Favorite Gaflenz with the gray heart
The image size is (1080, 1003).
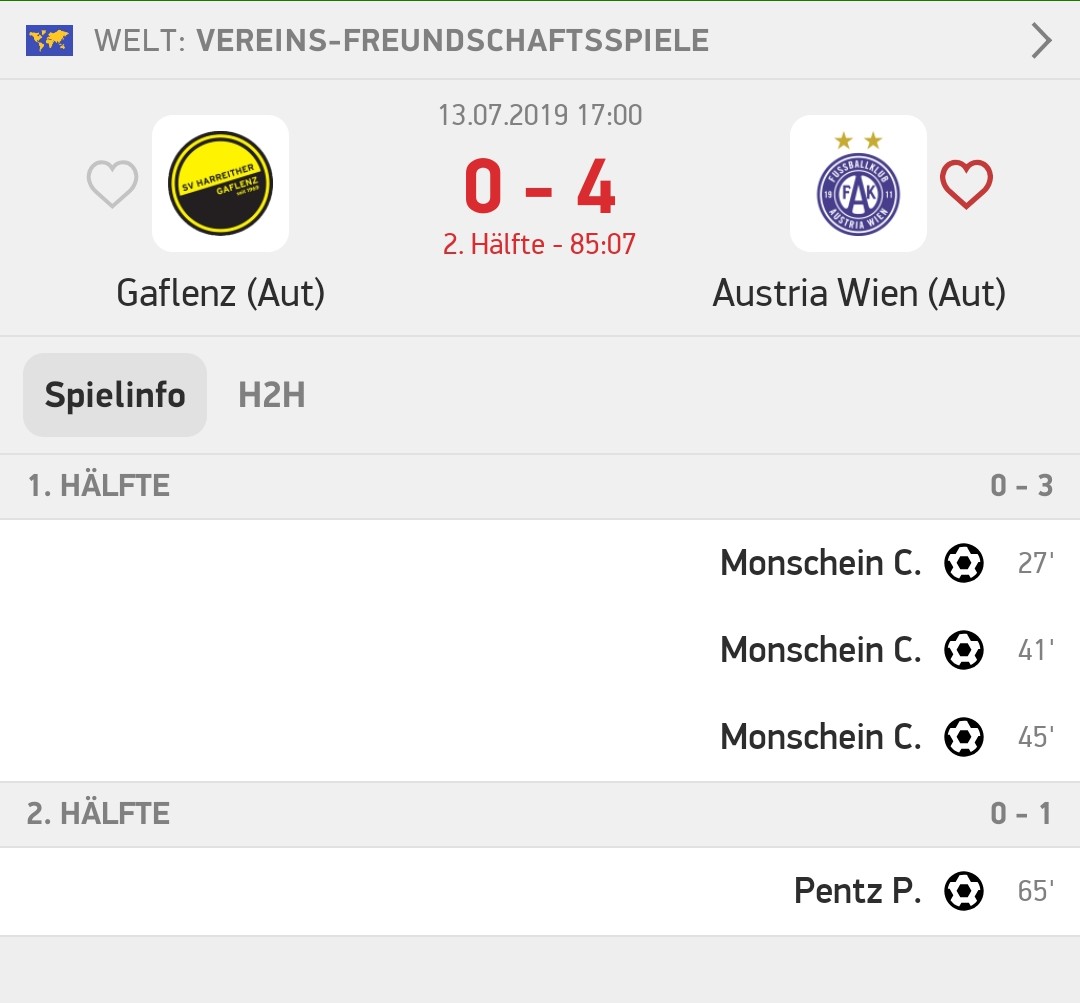pos(112,183)
